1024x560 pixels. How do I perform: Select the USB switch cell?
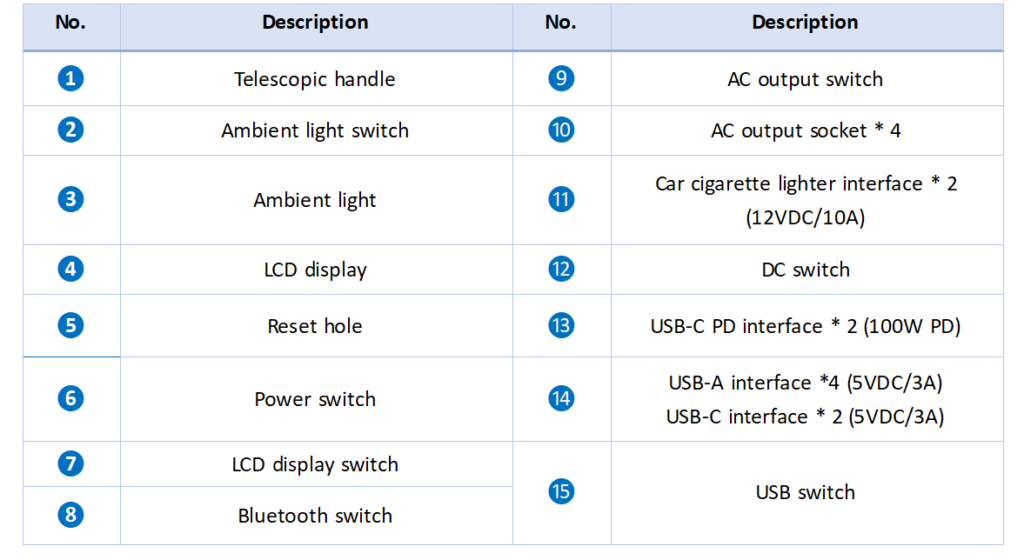[x=807, y=493]
